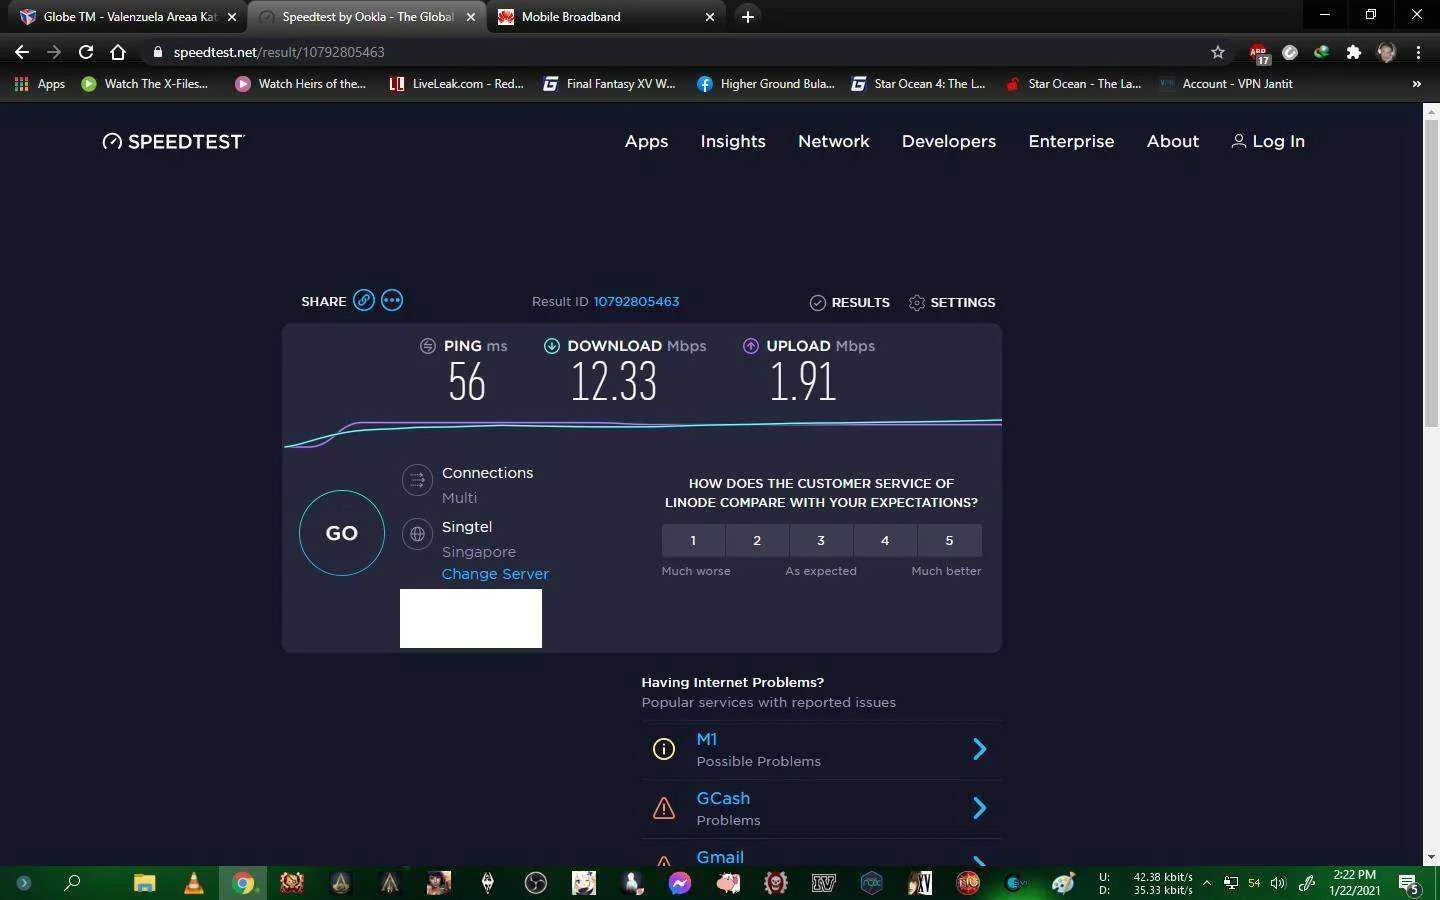Click the share link copy icon
The height and width of the screenshot is (900, 1440).
point(364,301)
